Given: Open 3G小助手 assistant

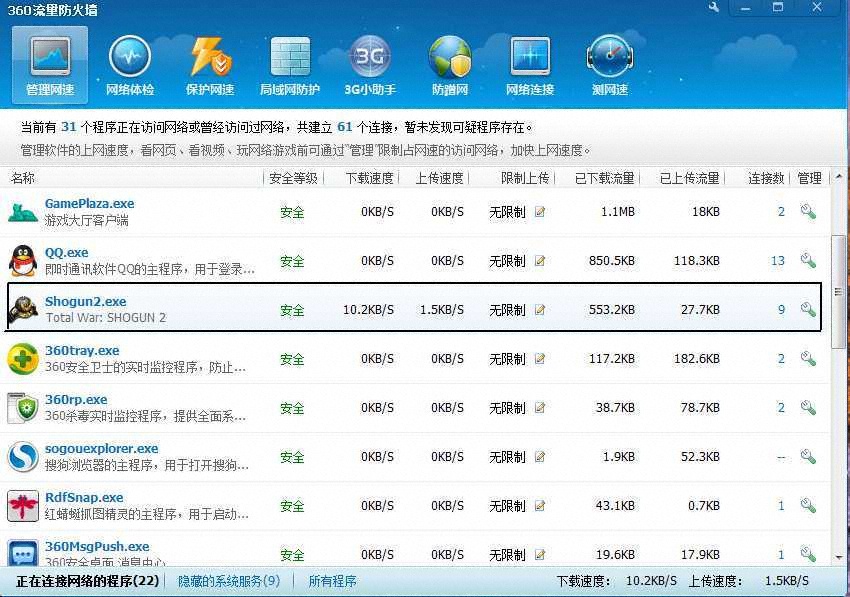Looking at the screenshot, I should [370, 65].
